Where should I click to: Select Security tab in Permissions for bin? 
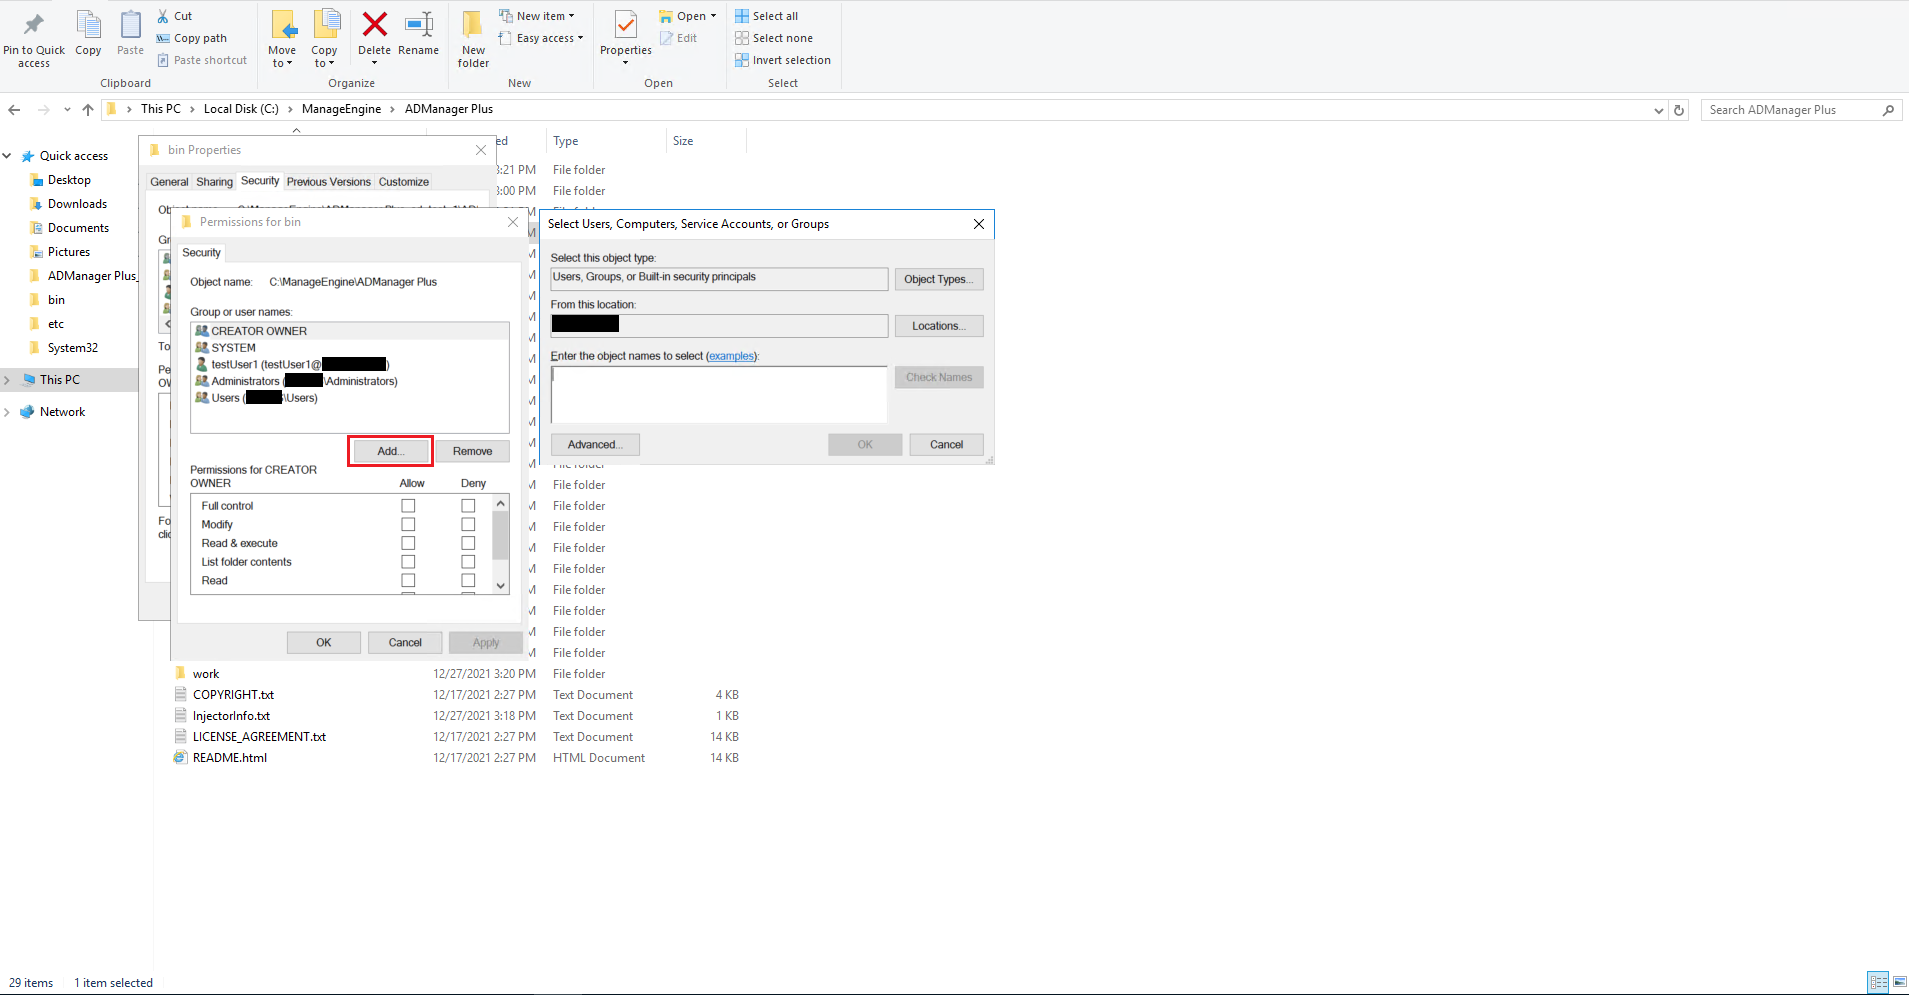201,253
